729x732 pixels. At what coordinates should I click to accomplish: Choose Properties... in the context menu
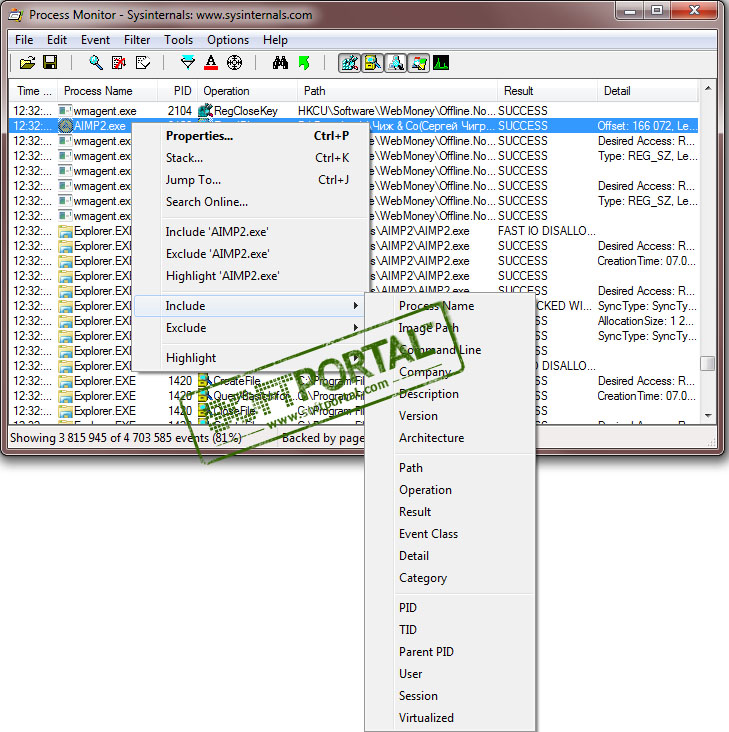(251, 136)
